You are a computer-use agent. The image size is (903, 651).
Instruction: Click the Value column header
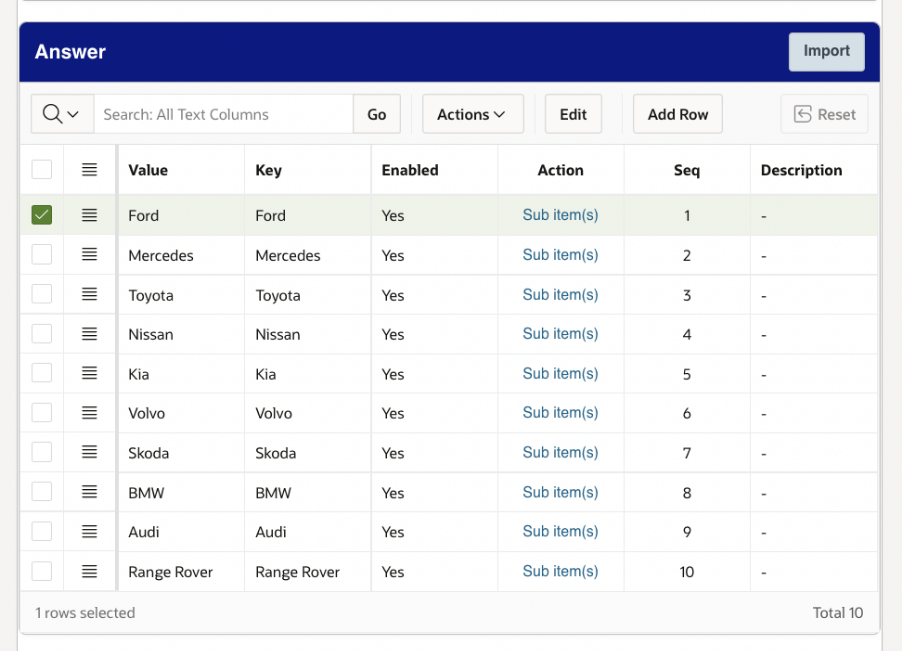point(148,170)
